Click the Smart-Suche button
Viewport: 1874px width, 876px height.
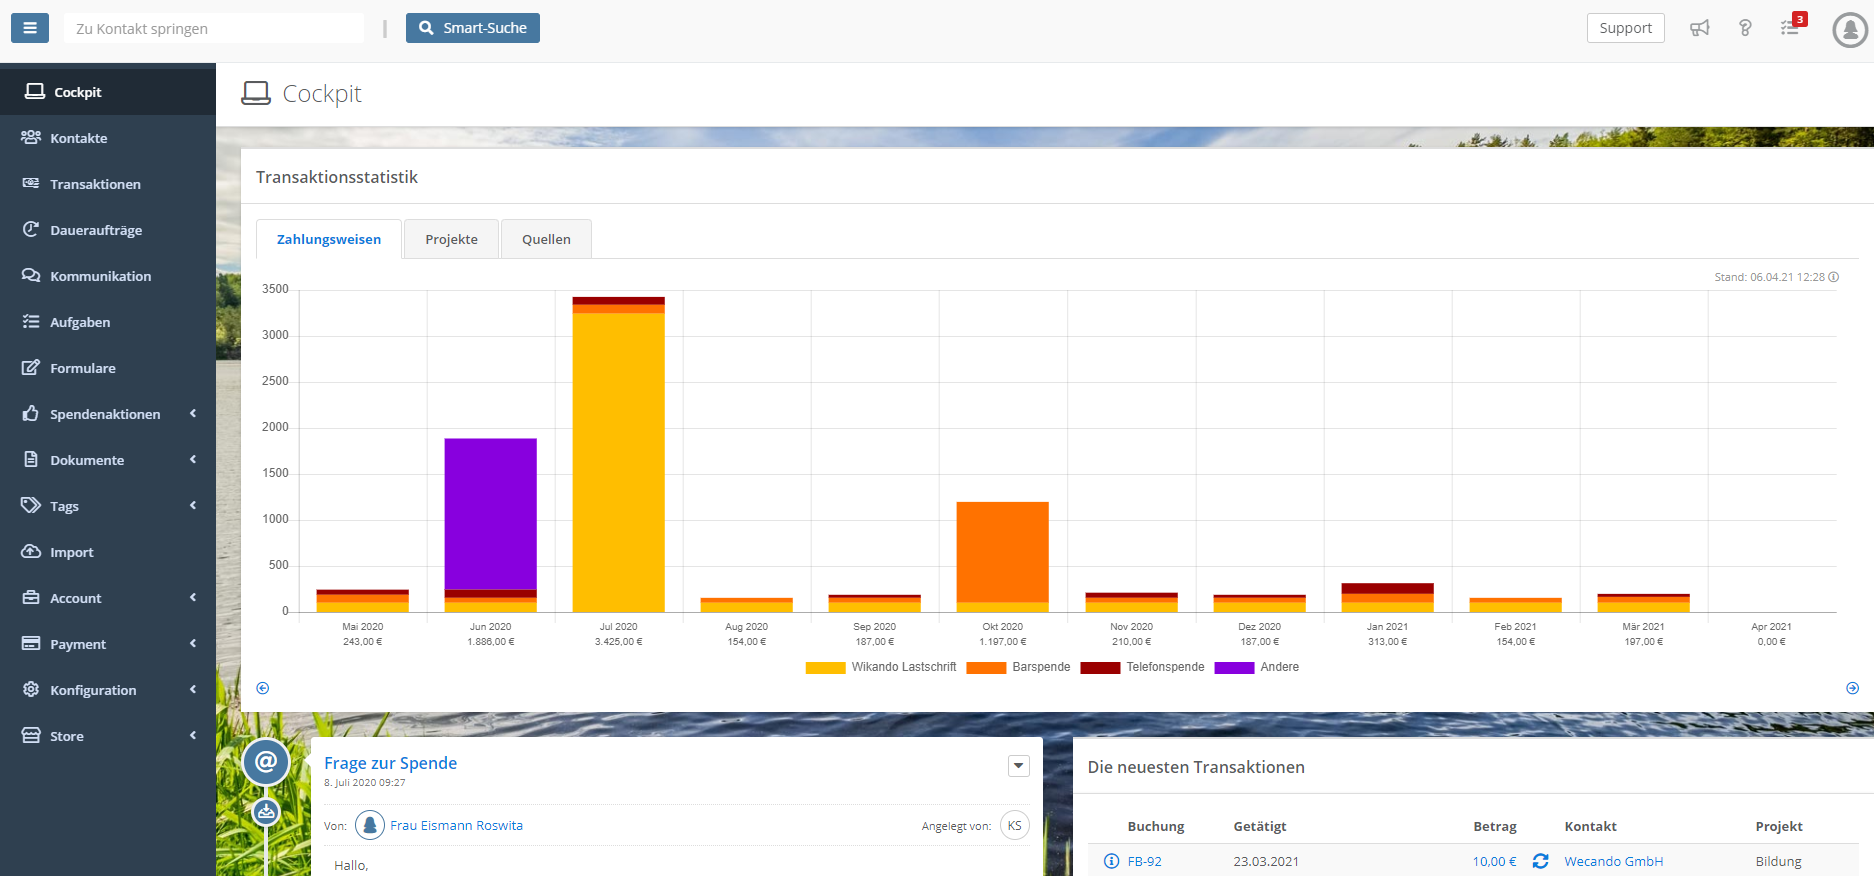click(473, 28)
